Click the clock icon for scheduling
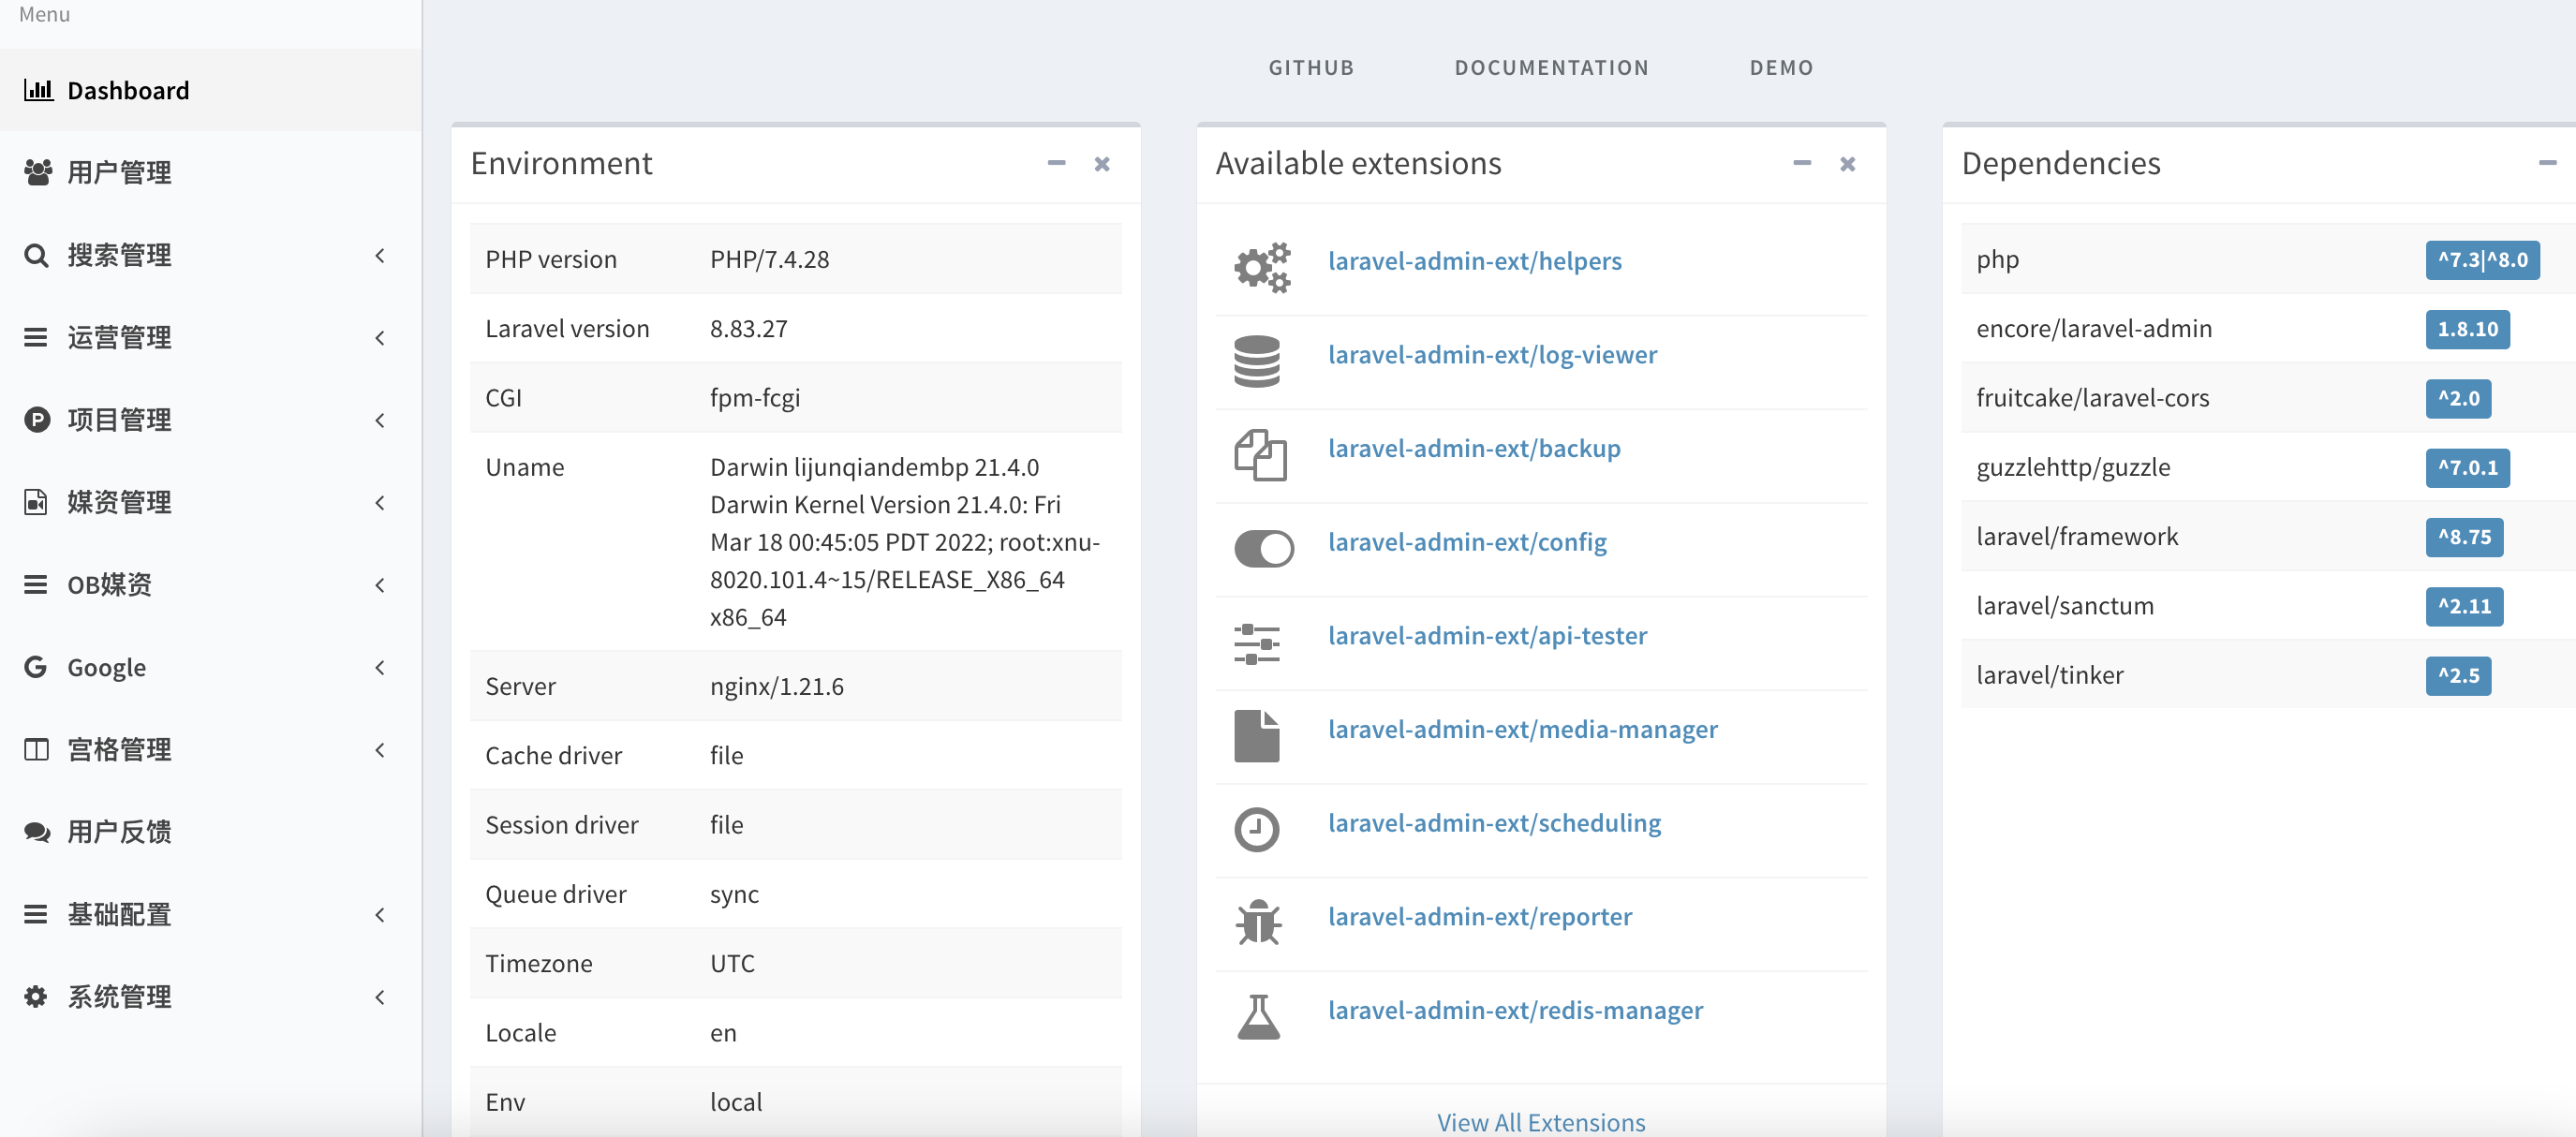 pyautogui.click(x=1257, y=829)
